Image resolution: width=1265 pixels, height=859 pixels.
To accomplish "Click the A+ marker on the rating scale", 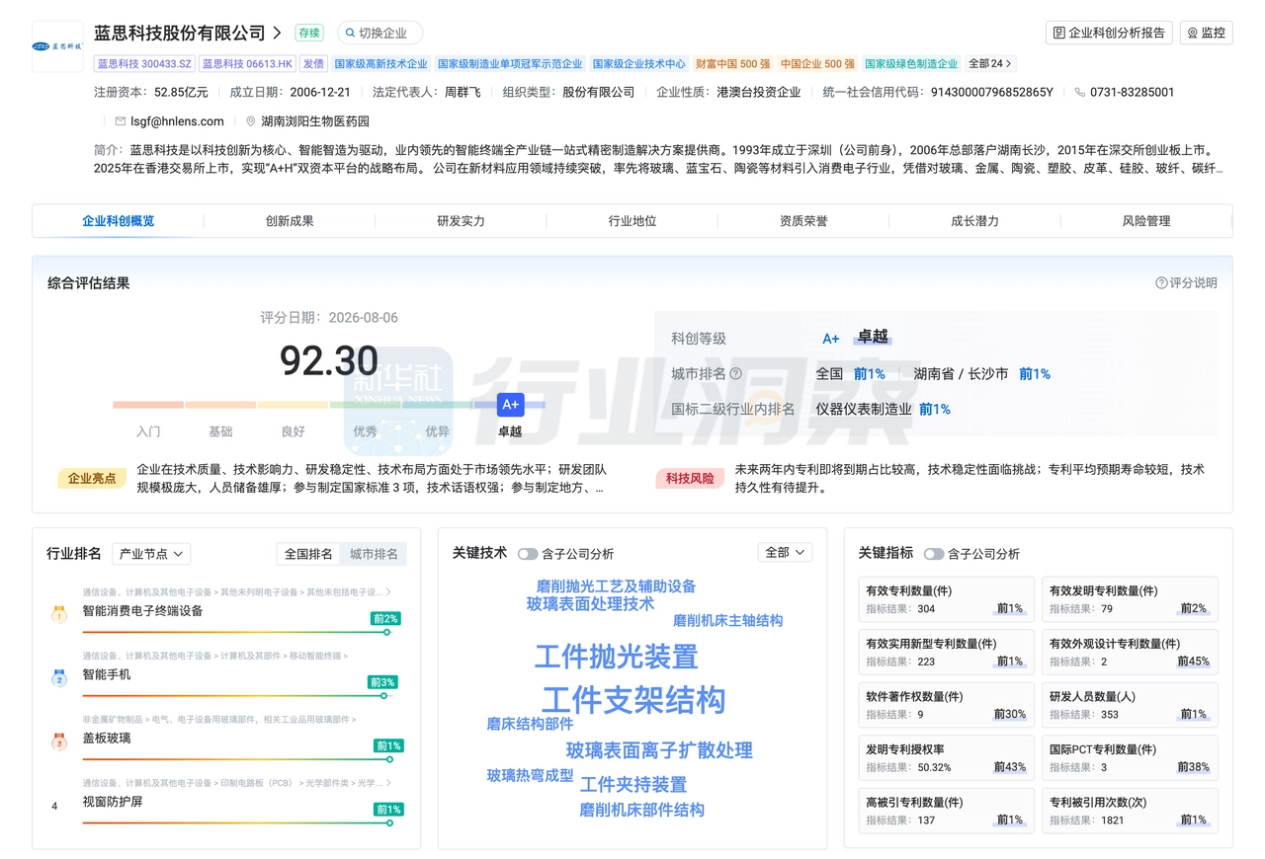I will click(510, 404).
